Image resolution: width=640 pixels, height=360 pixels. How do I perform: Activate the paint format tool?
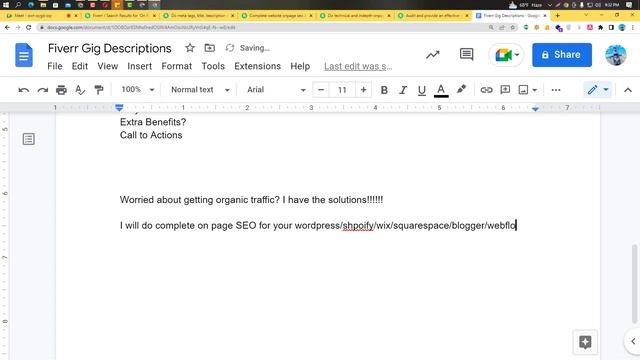click(x=98, y=90)
